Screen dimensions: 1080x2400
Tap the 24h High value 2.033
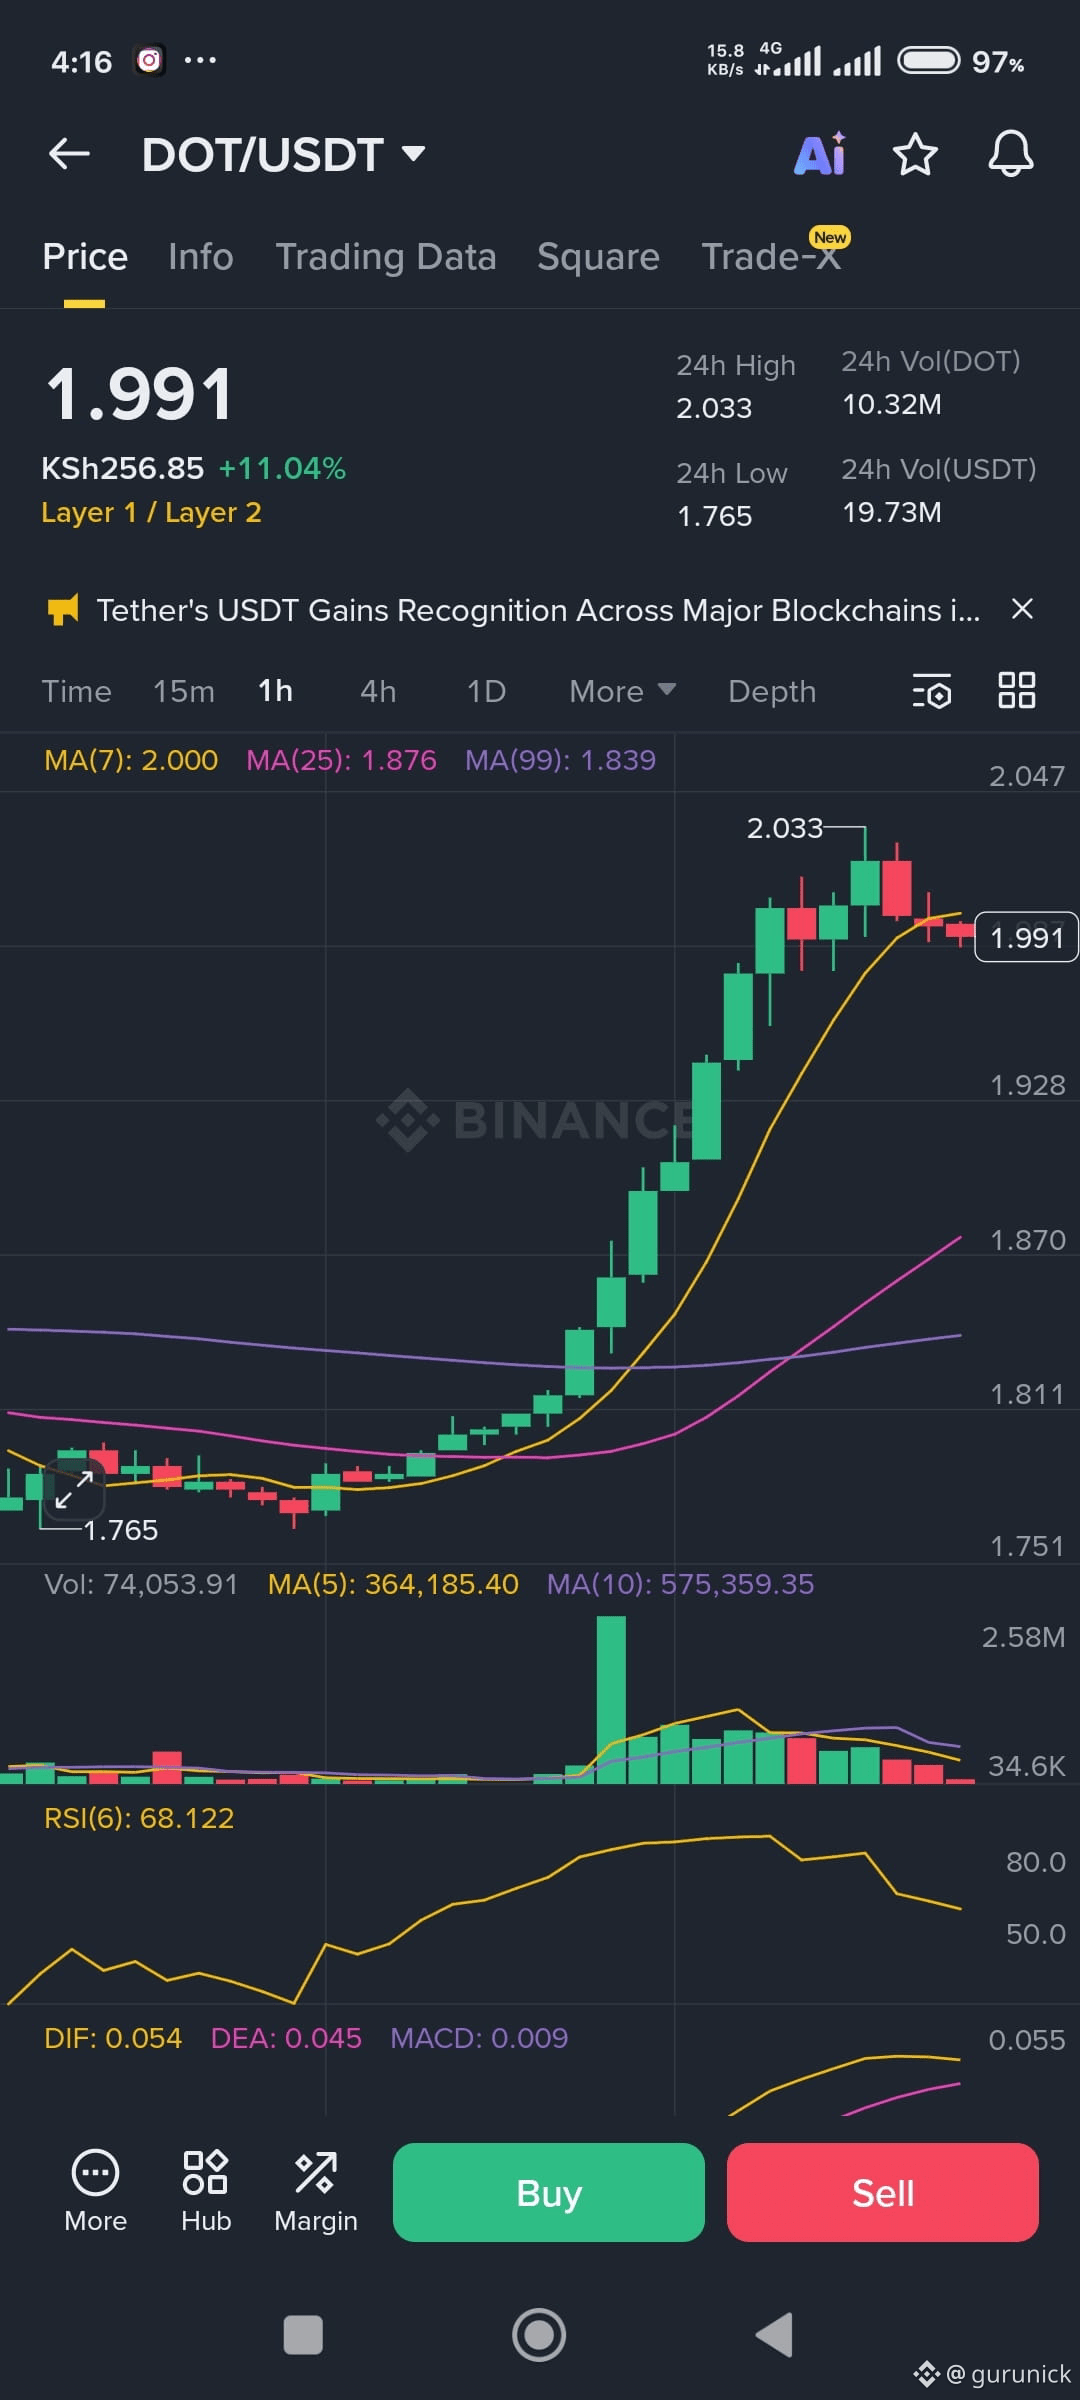(714, 408)
